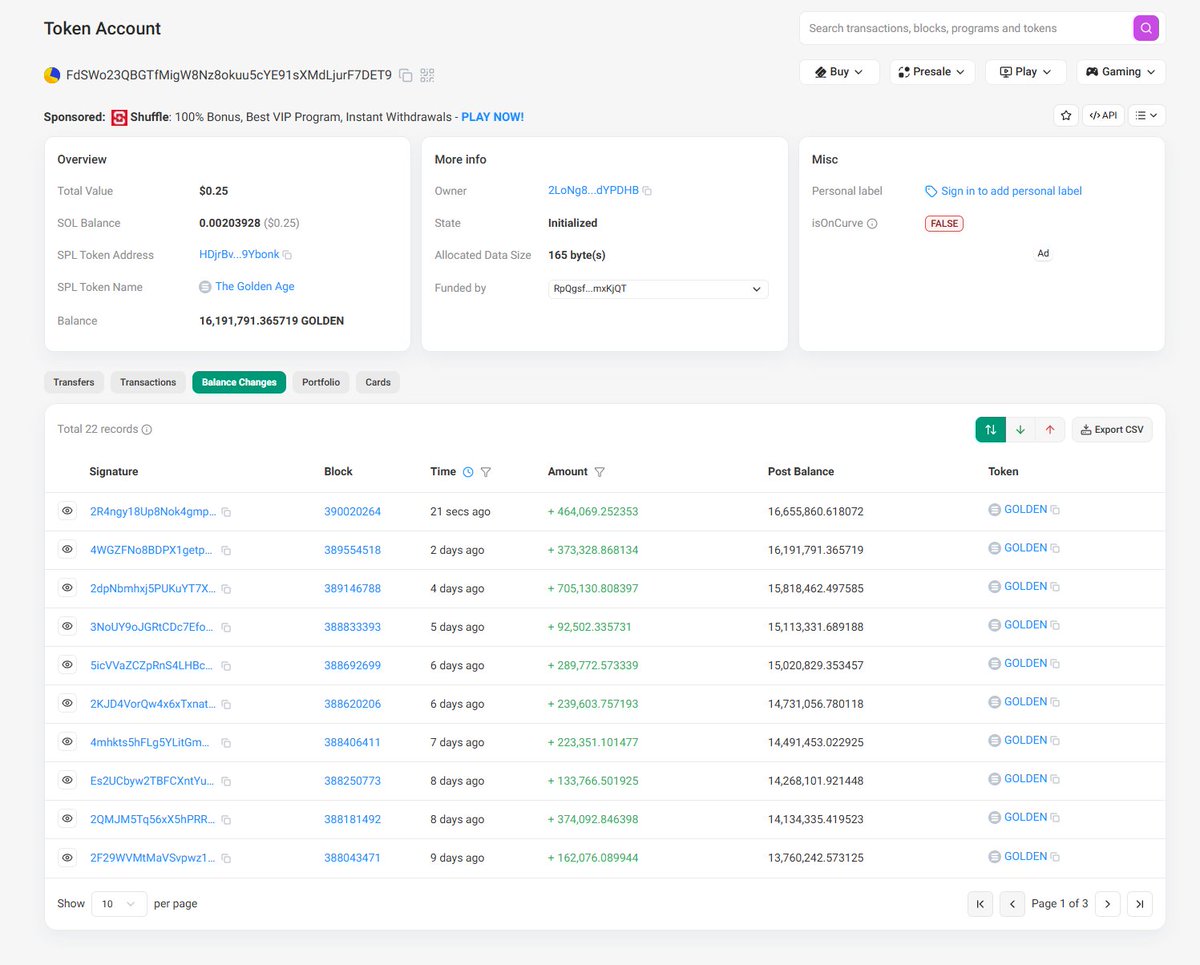This screenshot has width=1200, height=965.
Task: Open the Buy dropdown menu
Action: [839, 72]
